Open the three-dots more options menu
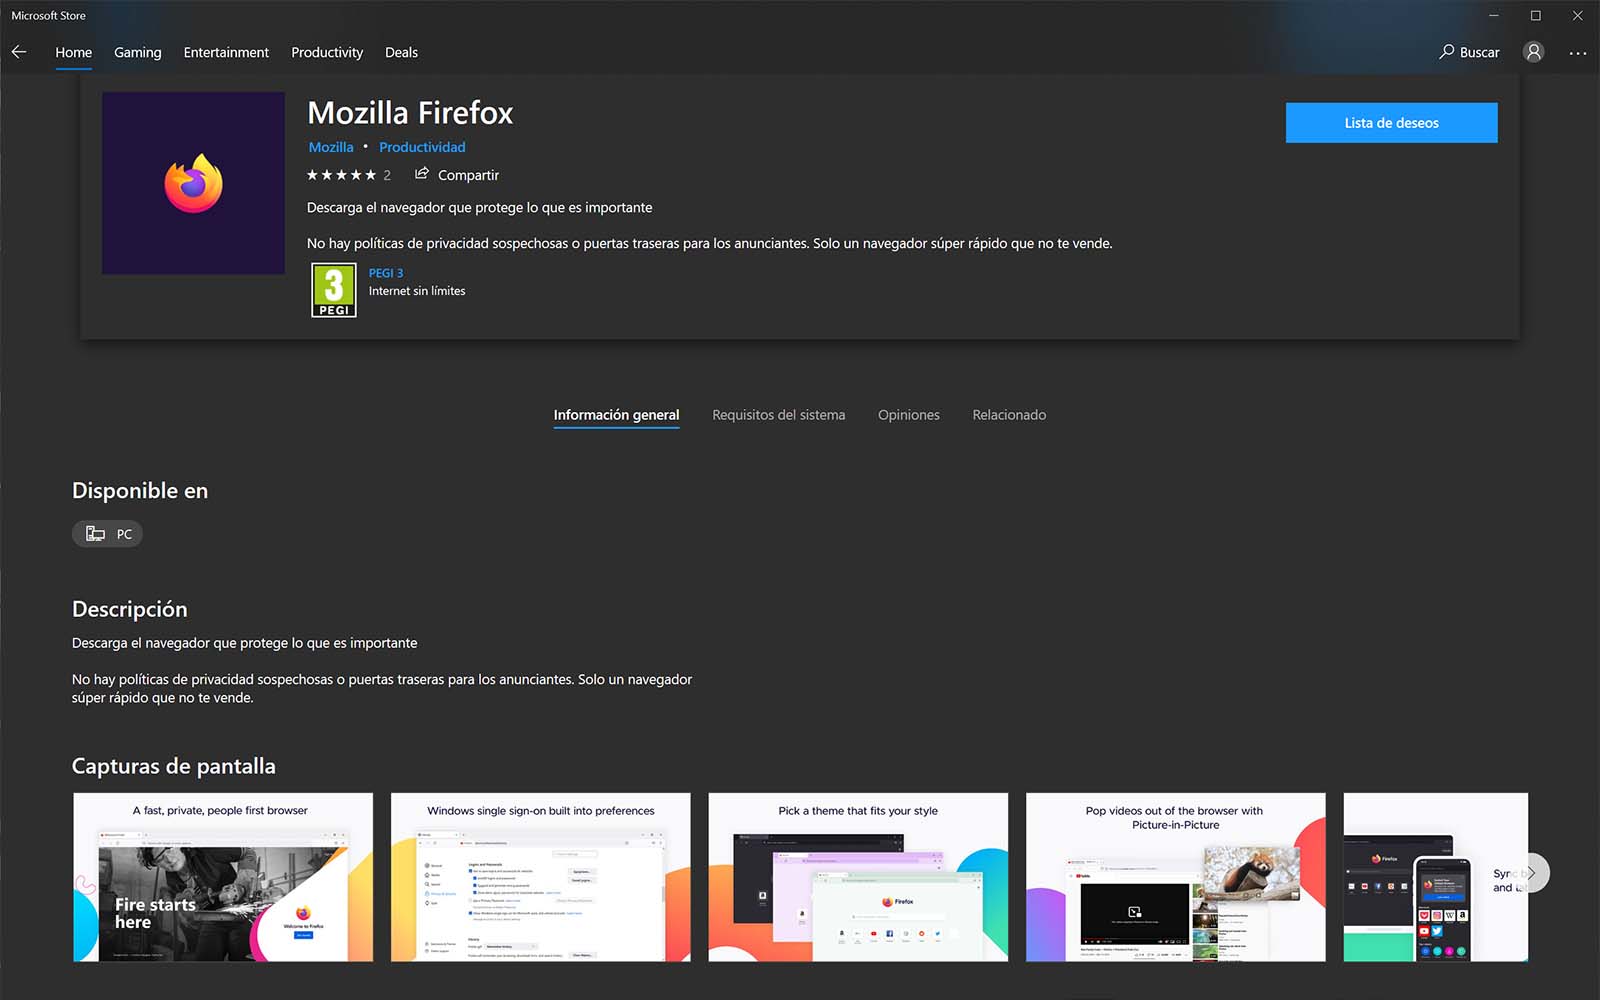The width and height of the screenshot is (1600, 1000). click(x=1577, y=53)
